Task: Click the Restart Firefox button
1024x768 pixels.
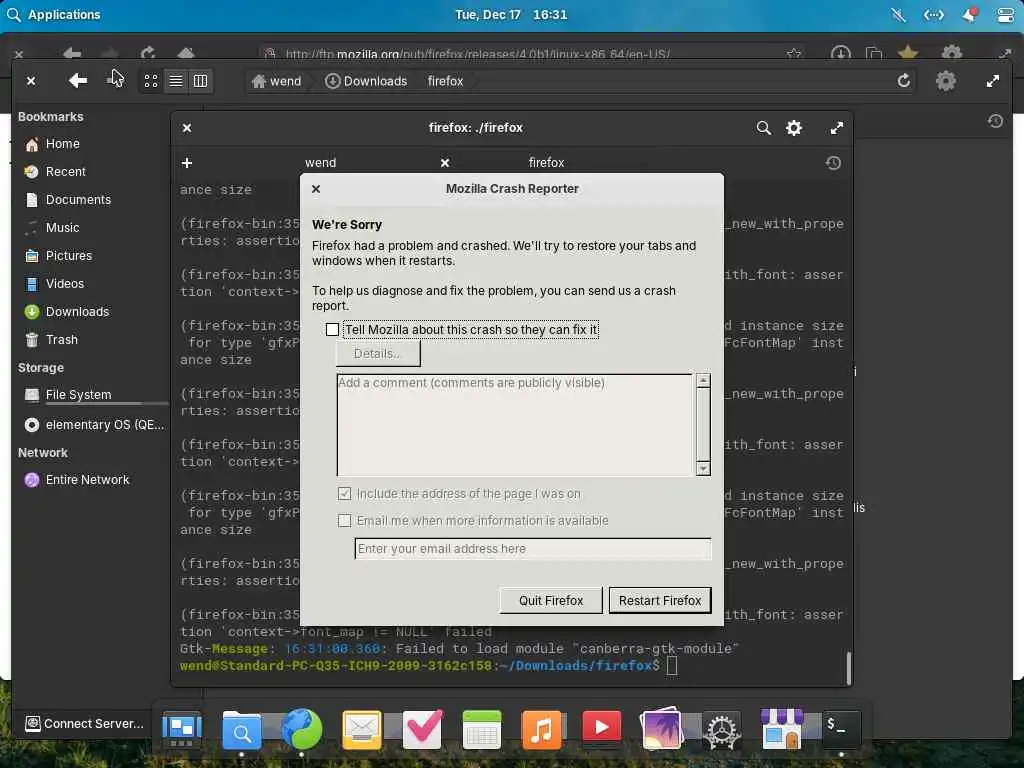Action: pos(660,600)
